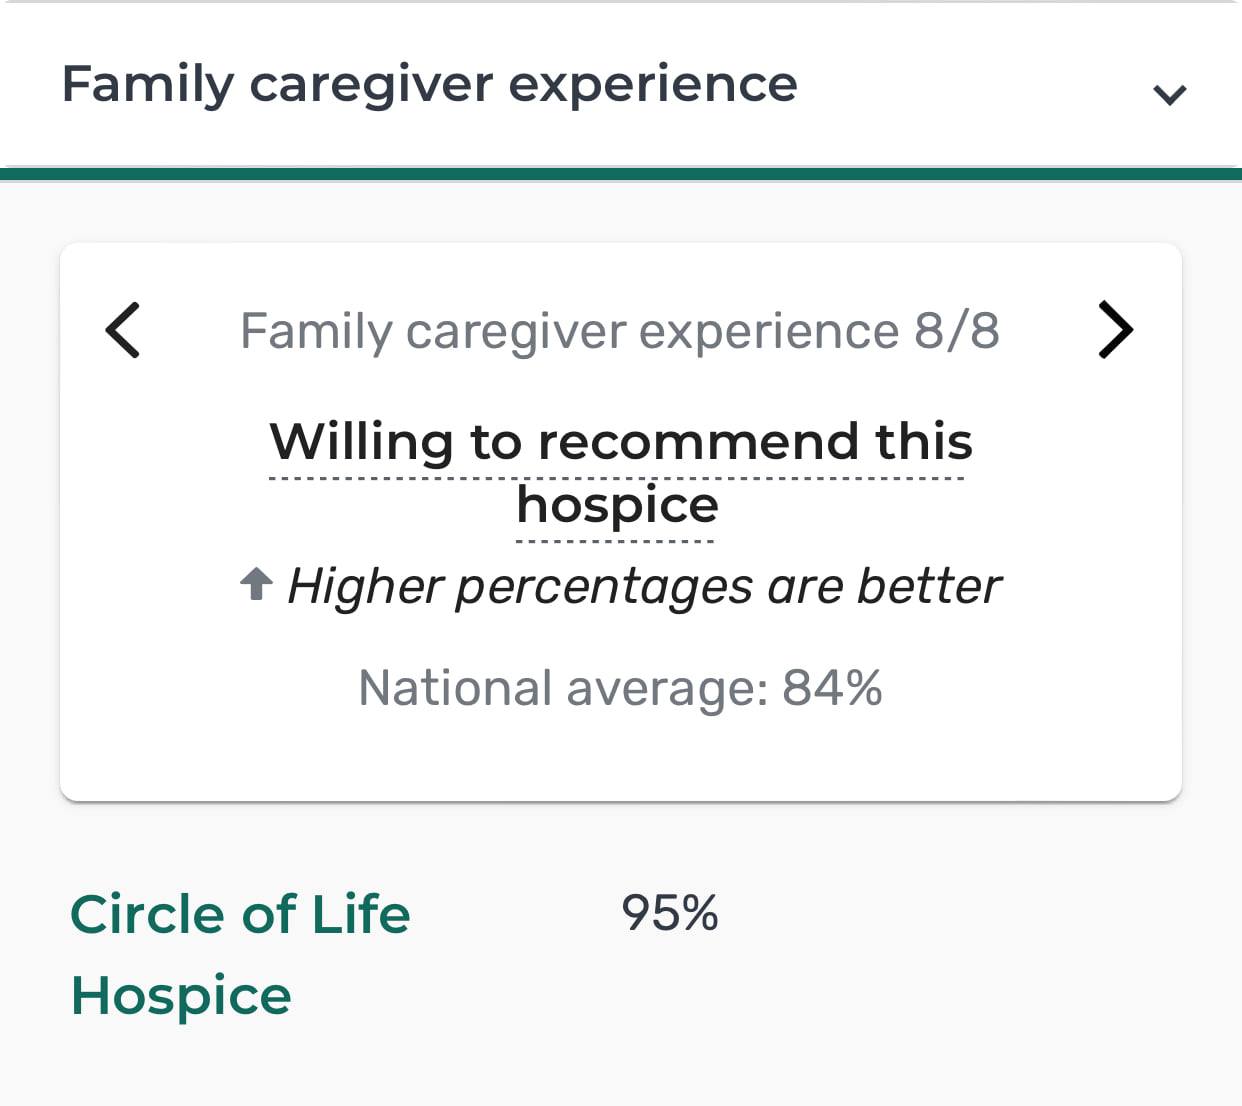The height and width of the screenshot is (1106, 1242).
Task: Select the 'Higher percentages are better' note
Action: pyautogui.click(x=644, y=586)
